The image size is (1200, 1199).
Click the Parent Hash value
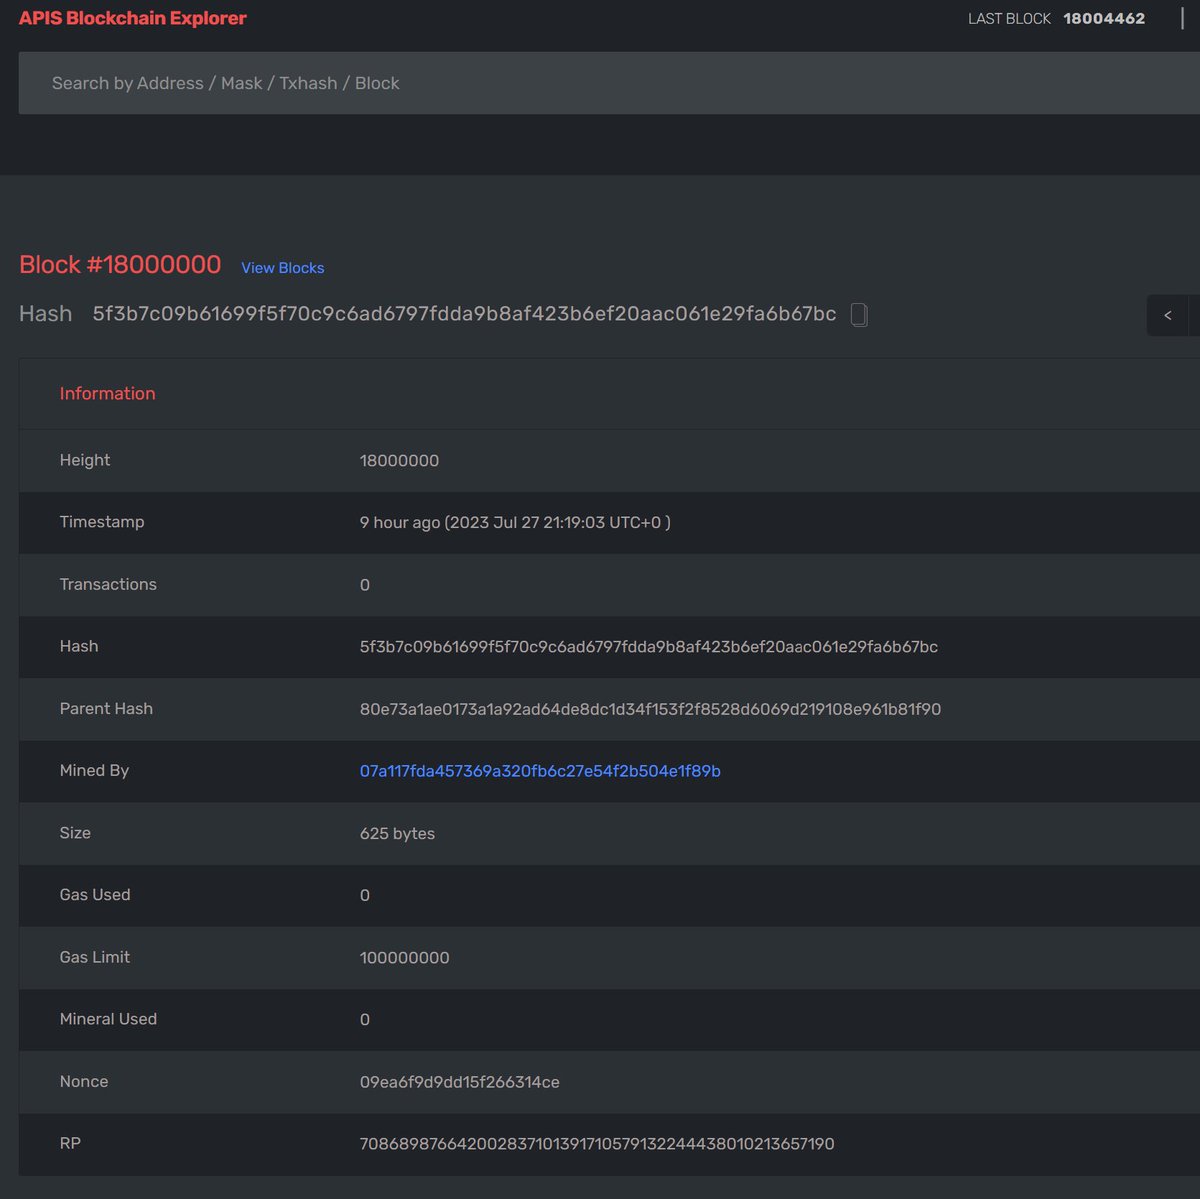[x=649, y=709]
